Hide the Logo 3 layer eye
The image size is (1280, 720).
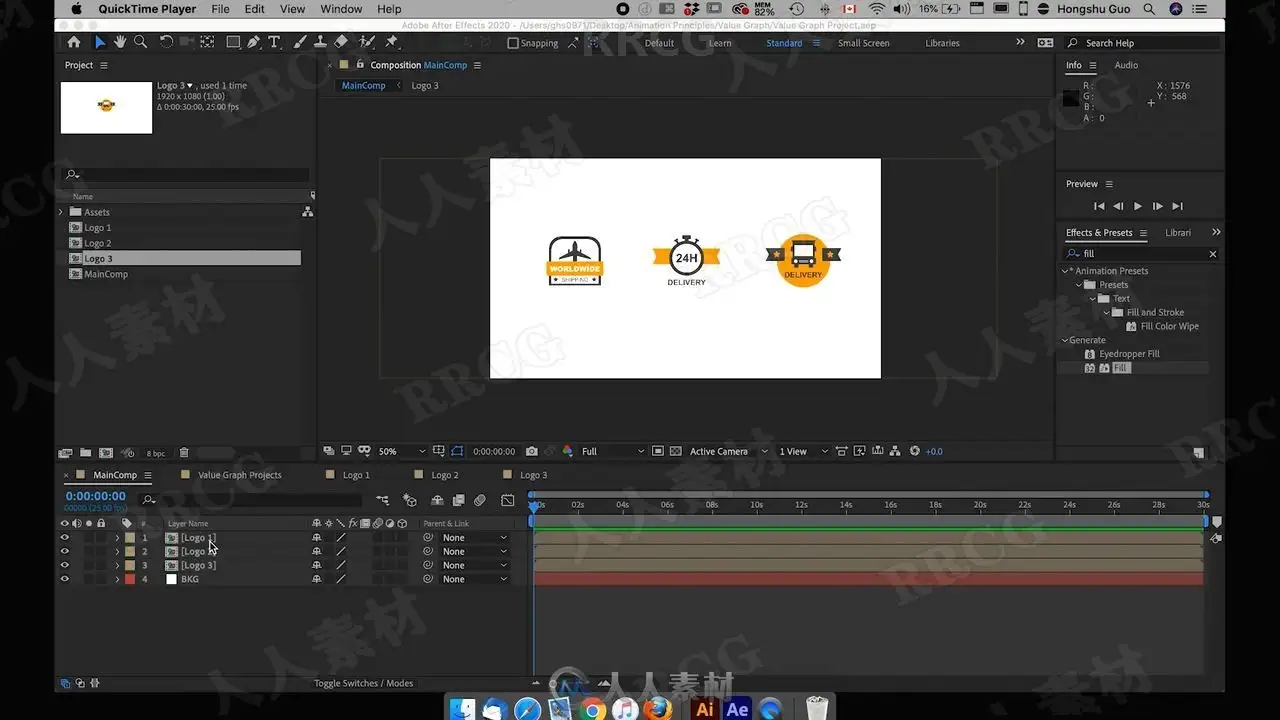pos(65,565)
